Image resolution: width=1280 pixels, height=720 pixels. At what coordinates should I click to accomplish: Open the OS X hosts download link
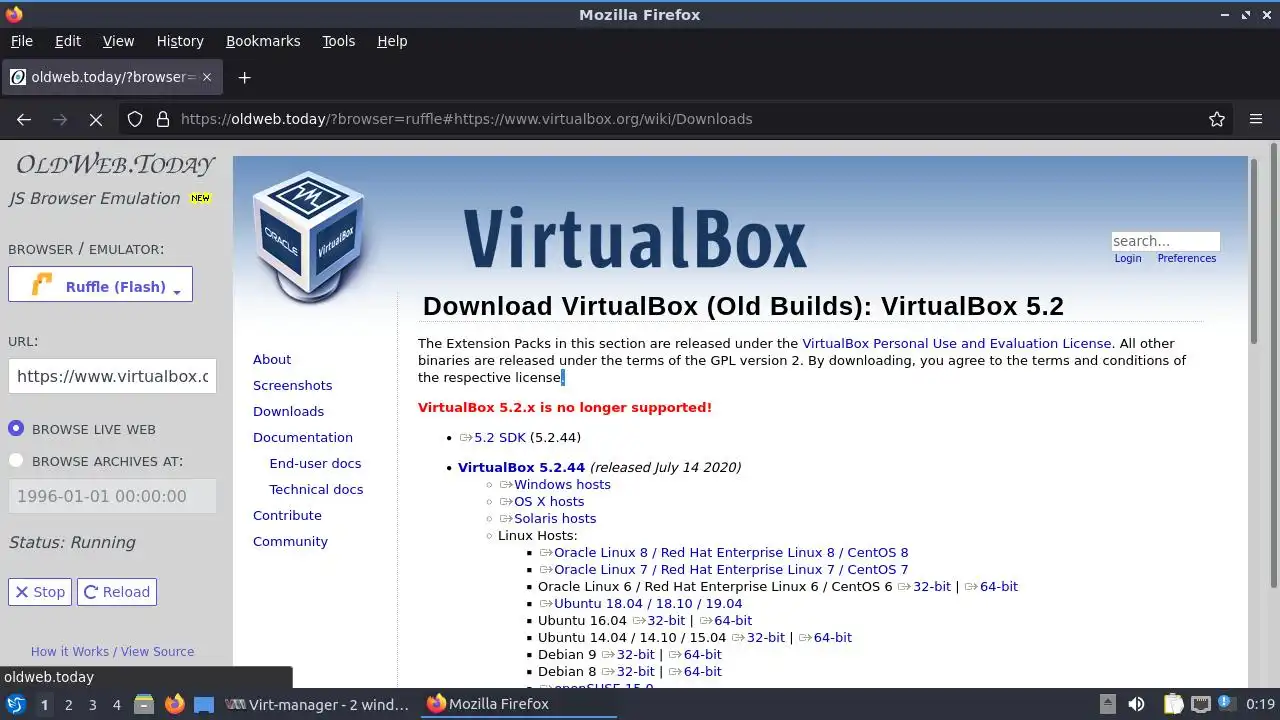549,501
